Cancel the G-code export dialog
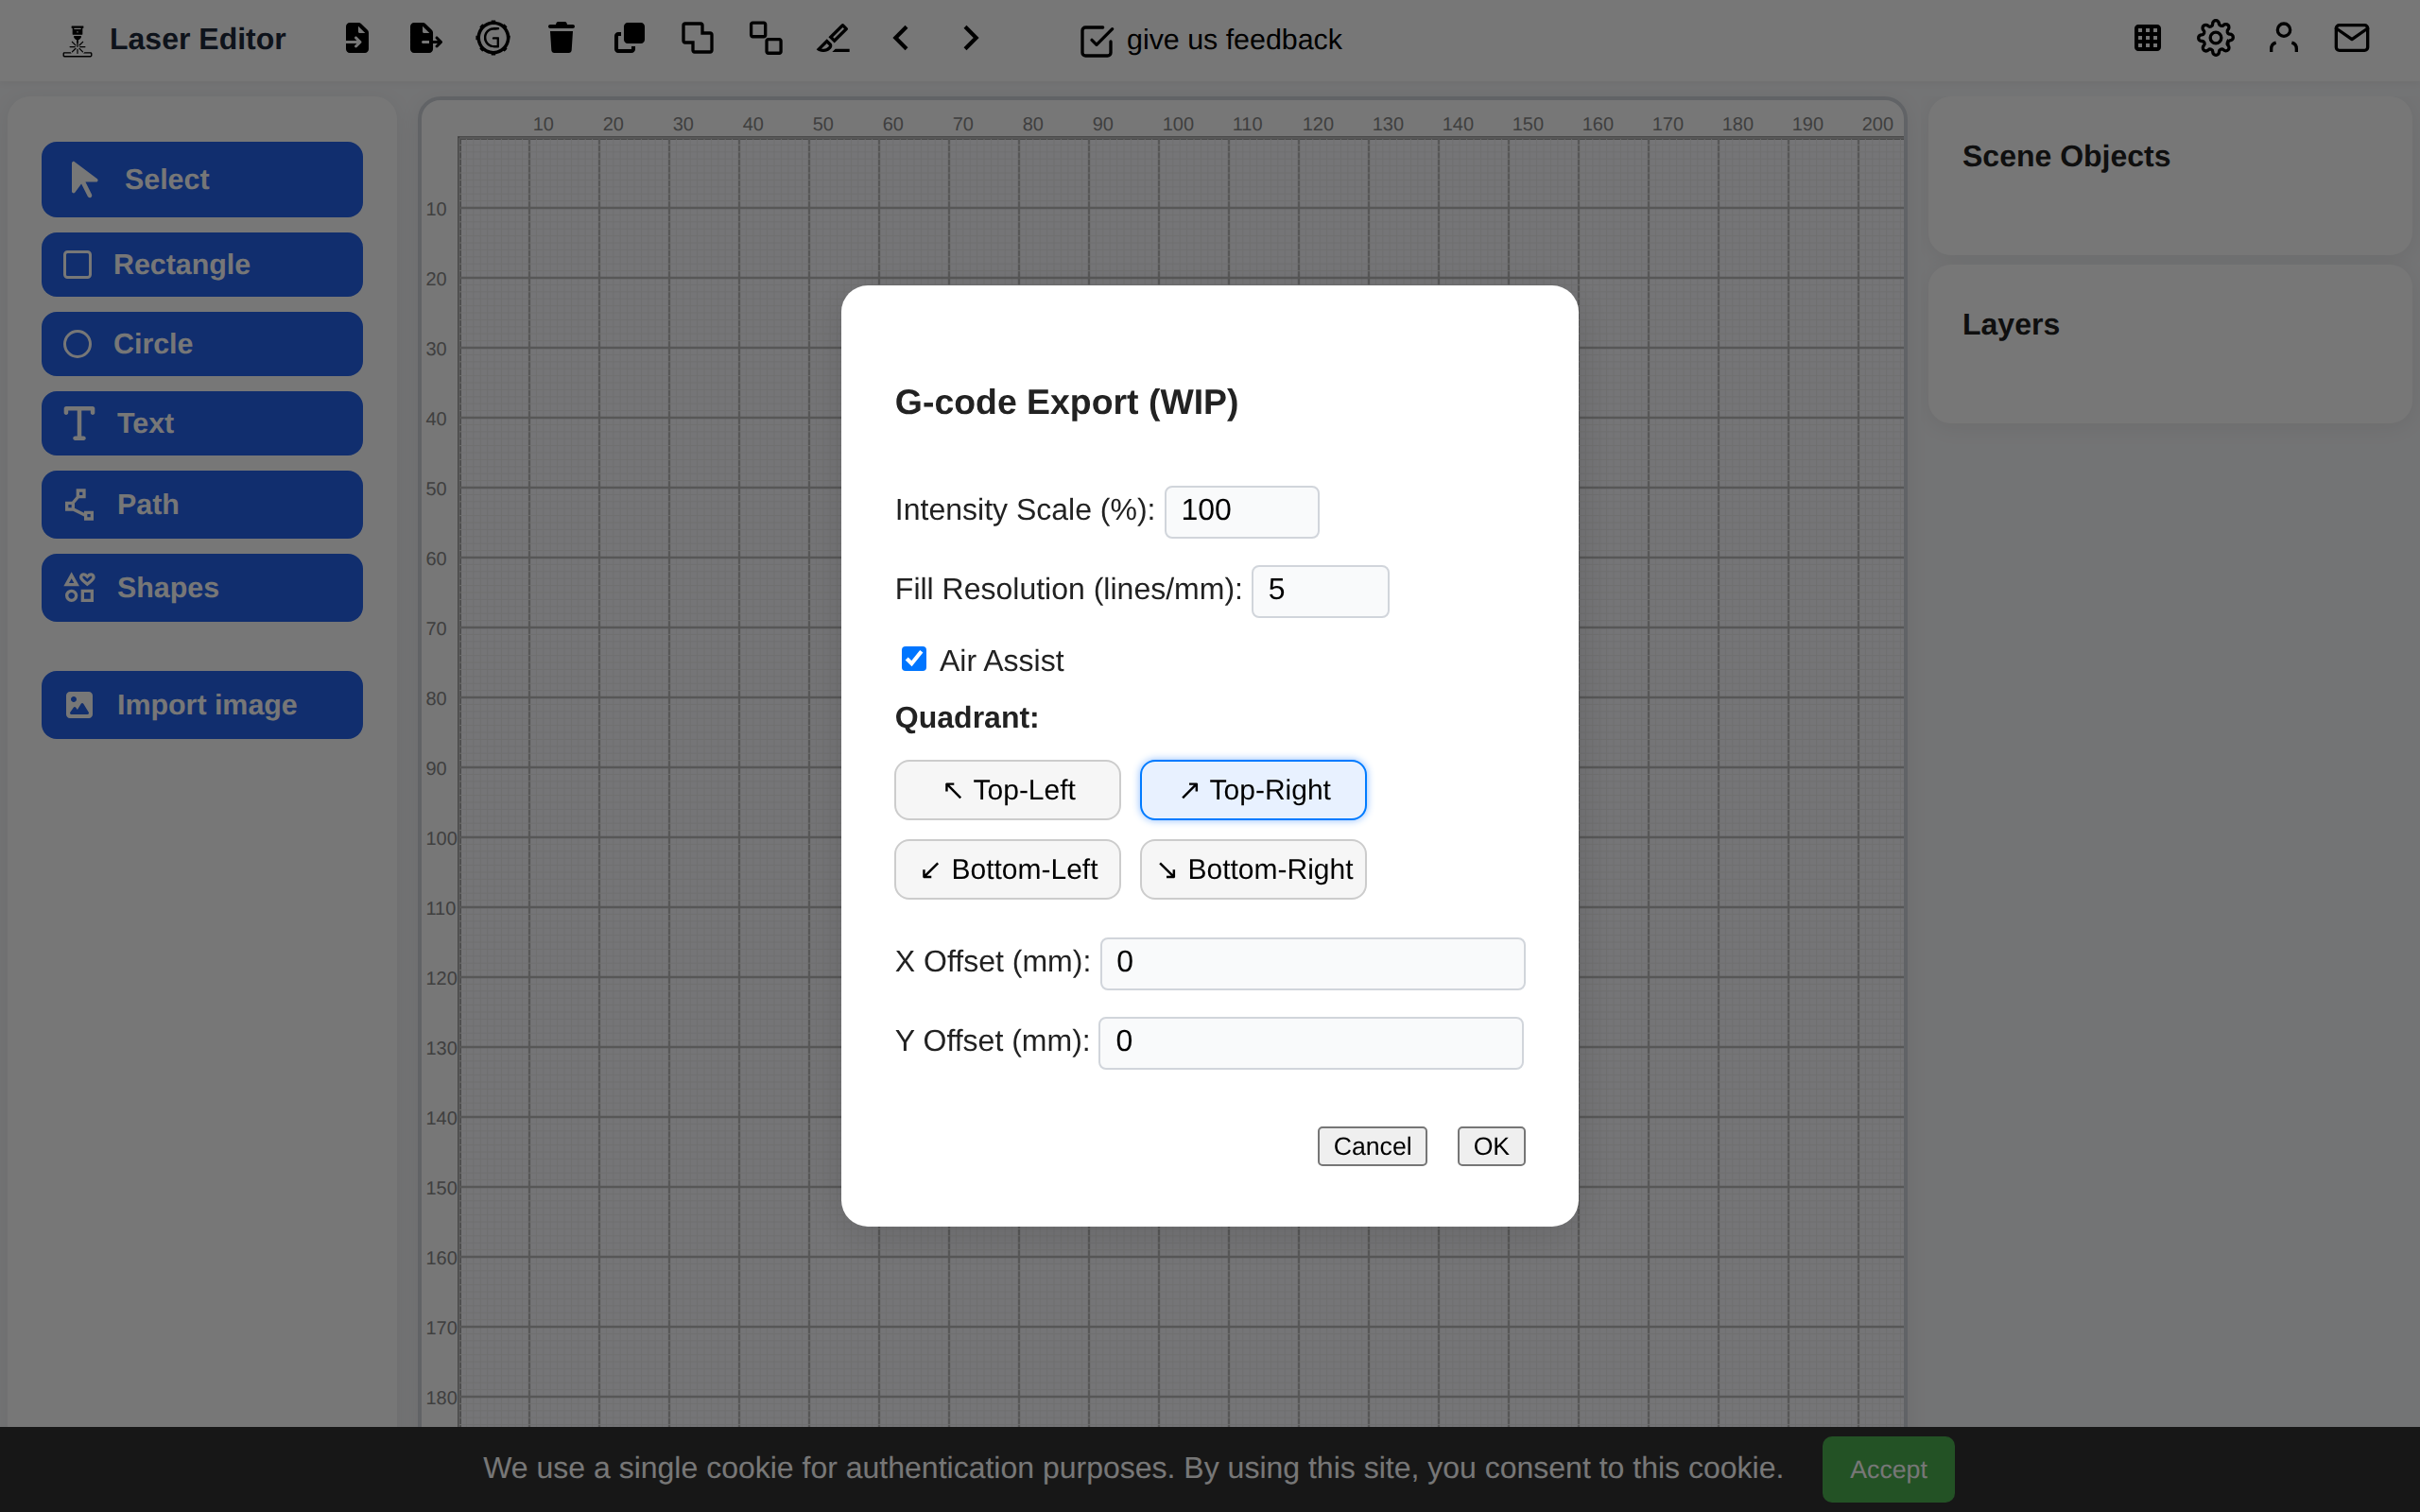Viewport: 2420px width, 1512px height. [1372, 1146]
